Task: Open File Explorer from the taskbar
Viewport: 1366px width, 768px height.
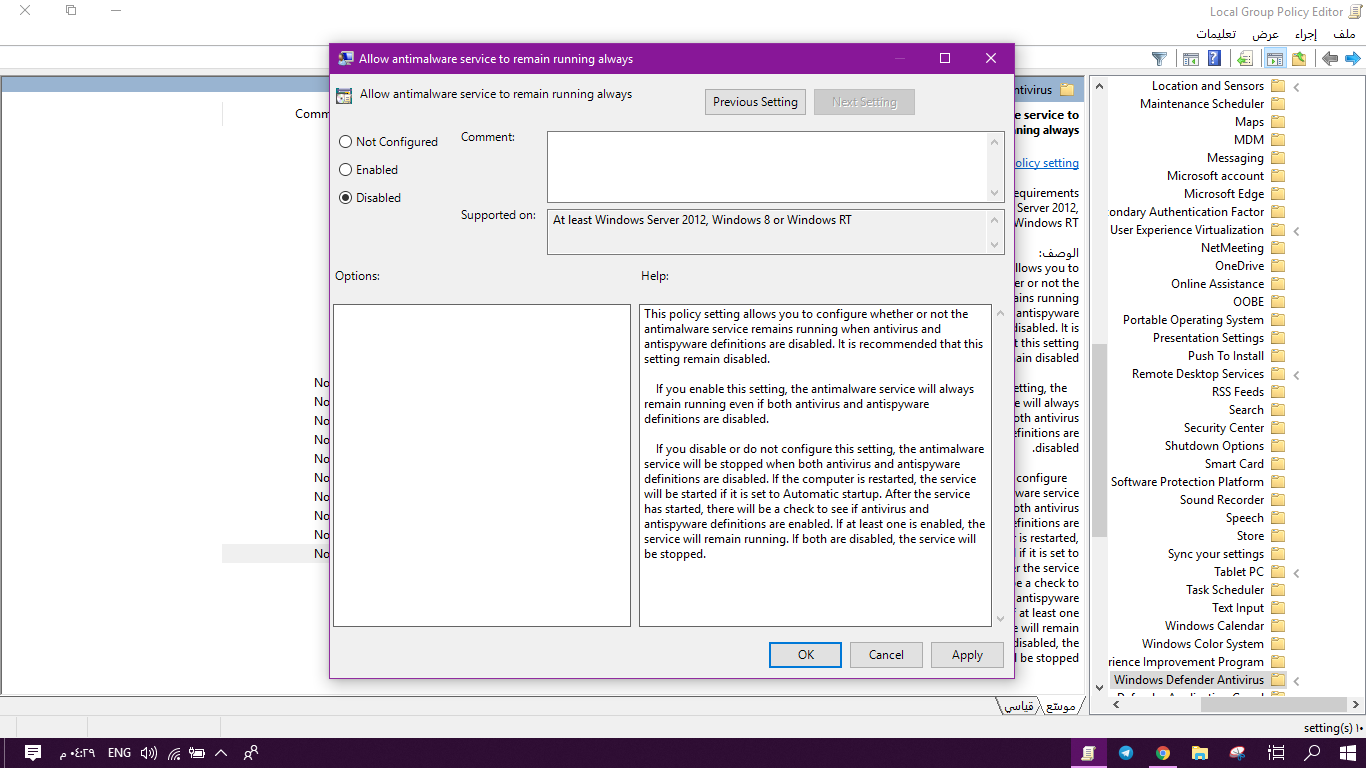Action: click(1200, 753)
